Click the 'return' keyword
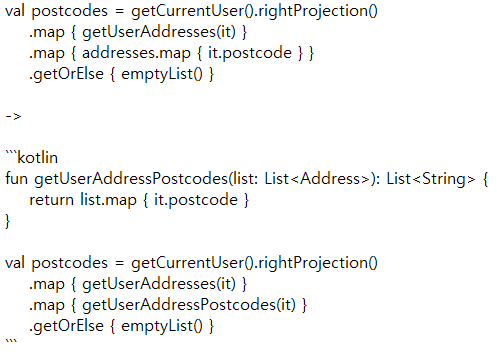This screenshot has height=361, width=497. 52,200
